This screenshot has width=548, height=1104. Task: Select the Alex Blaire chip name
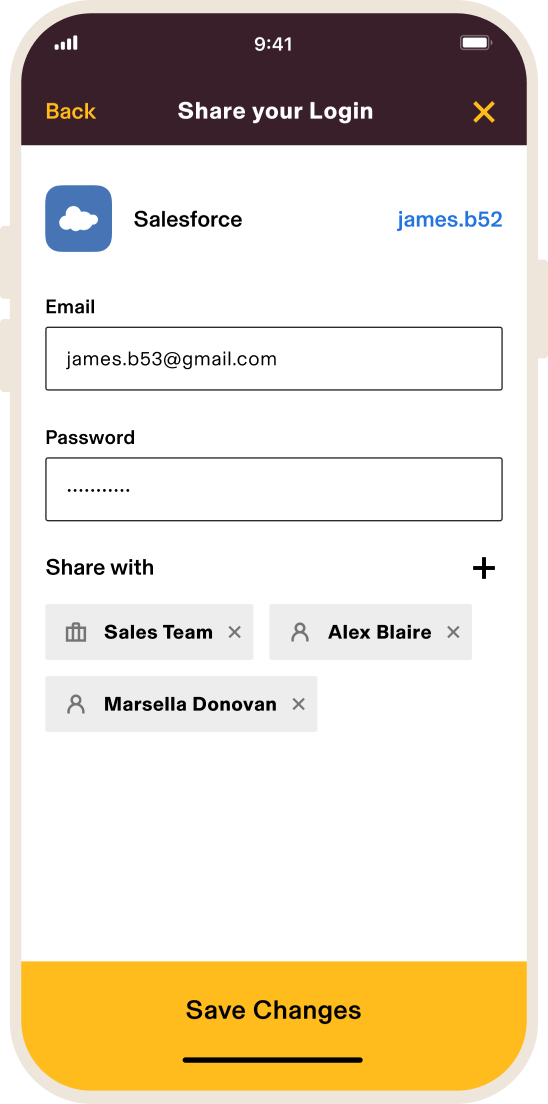[380, 632]
